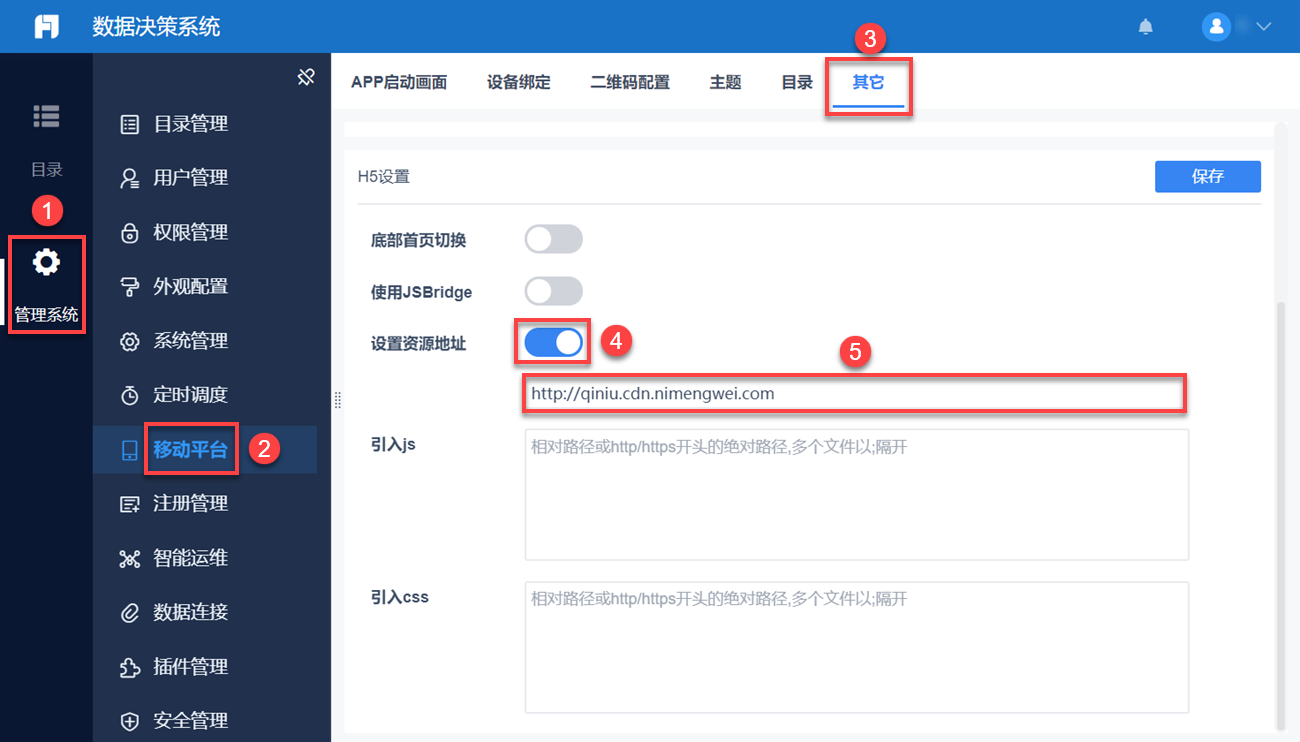
Task: Open the 目录 list icon
Action: (46, 116)
